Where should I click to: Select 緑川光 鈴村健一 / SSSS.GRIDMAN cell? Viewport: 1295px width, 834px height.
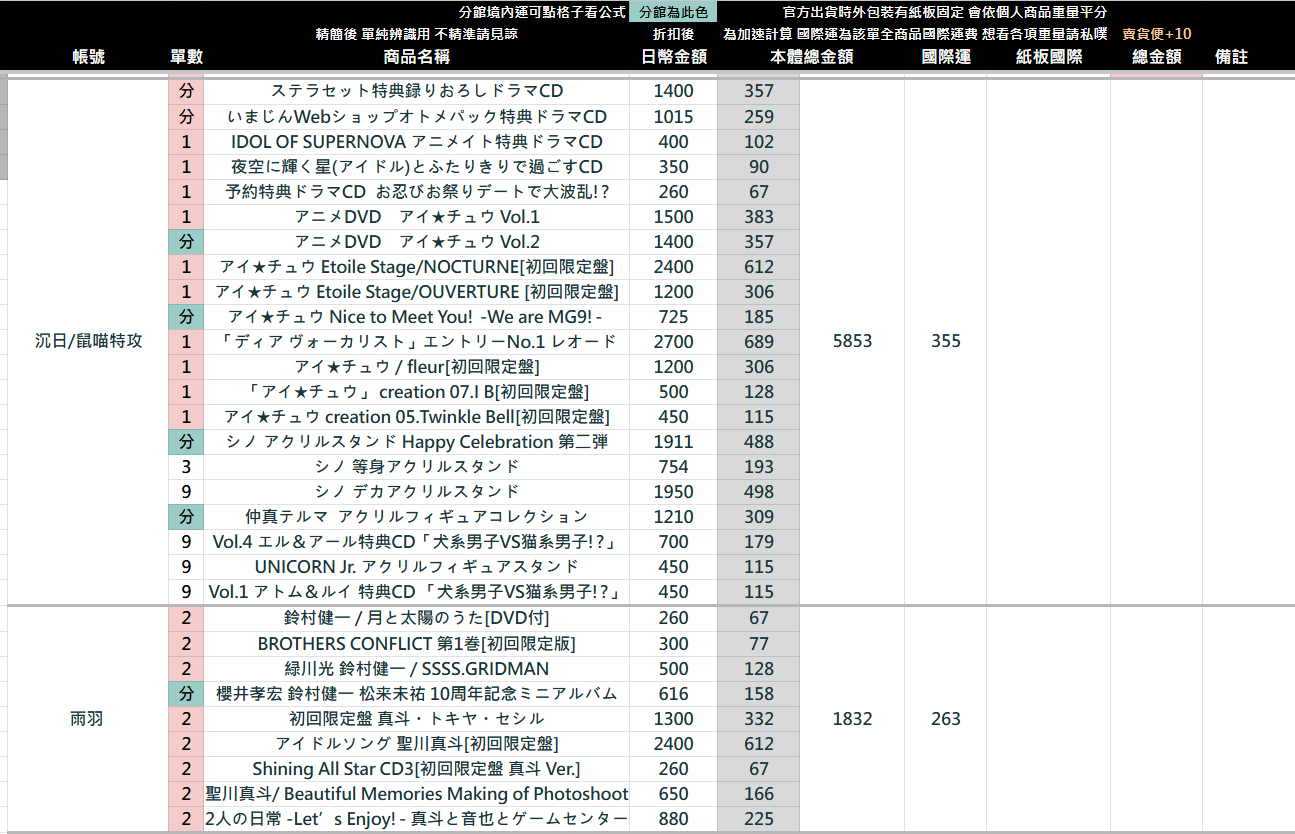tap(416, 669)
